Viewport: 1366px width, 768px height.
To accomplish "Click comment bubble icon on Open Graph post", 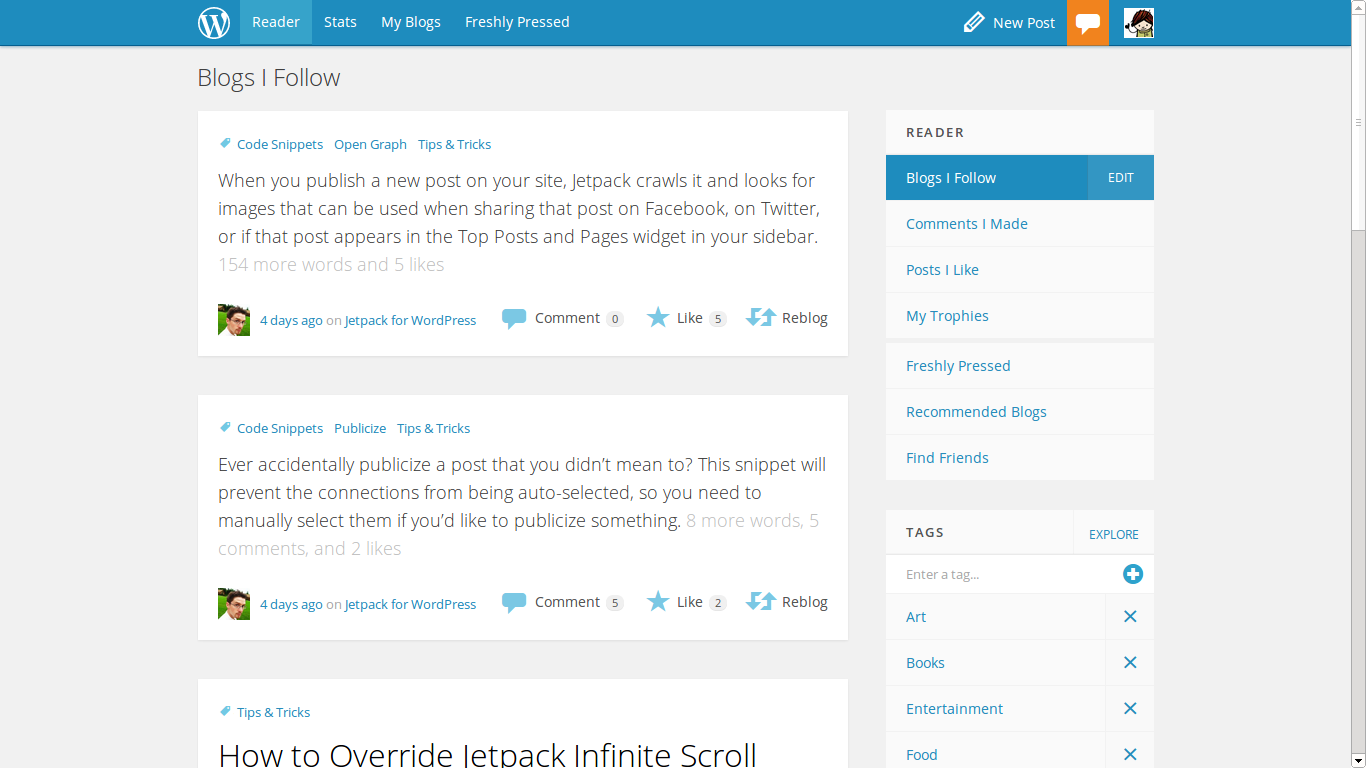I will tap(514, 319).
